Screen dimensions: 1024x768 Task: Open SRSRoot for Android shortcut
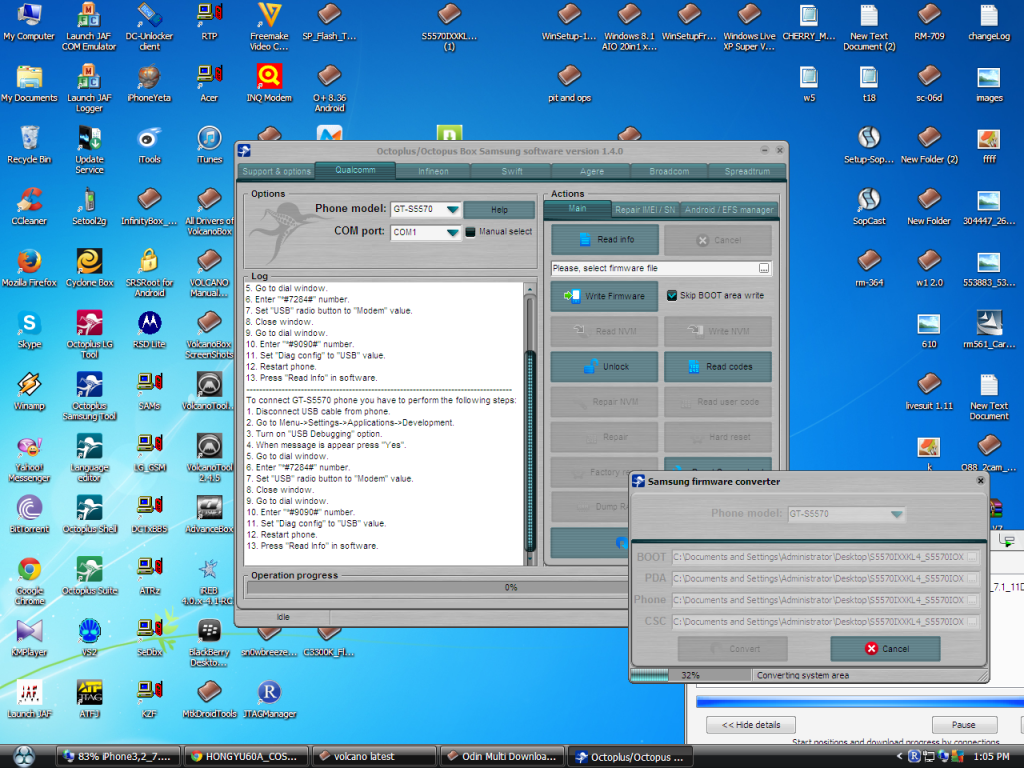(150, 273)
